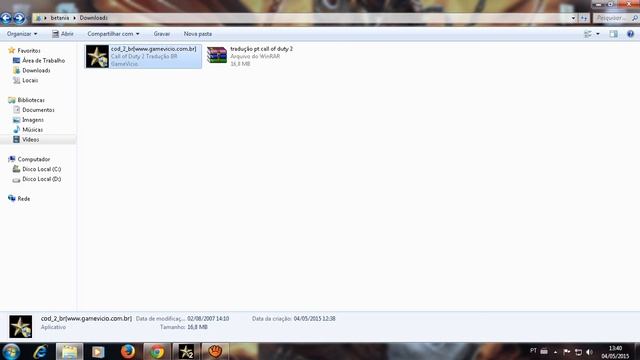Click the star preview icon in details pane
Screen dimensions: 640x360
click(20, 327)
